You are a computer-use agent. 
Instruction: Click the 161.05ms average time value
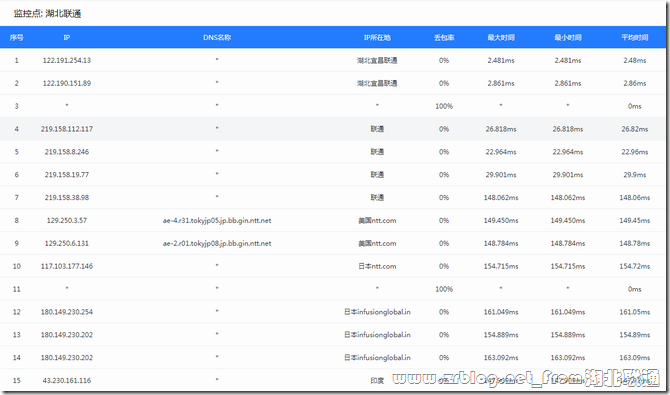[635, 312]
